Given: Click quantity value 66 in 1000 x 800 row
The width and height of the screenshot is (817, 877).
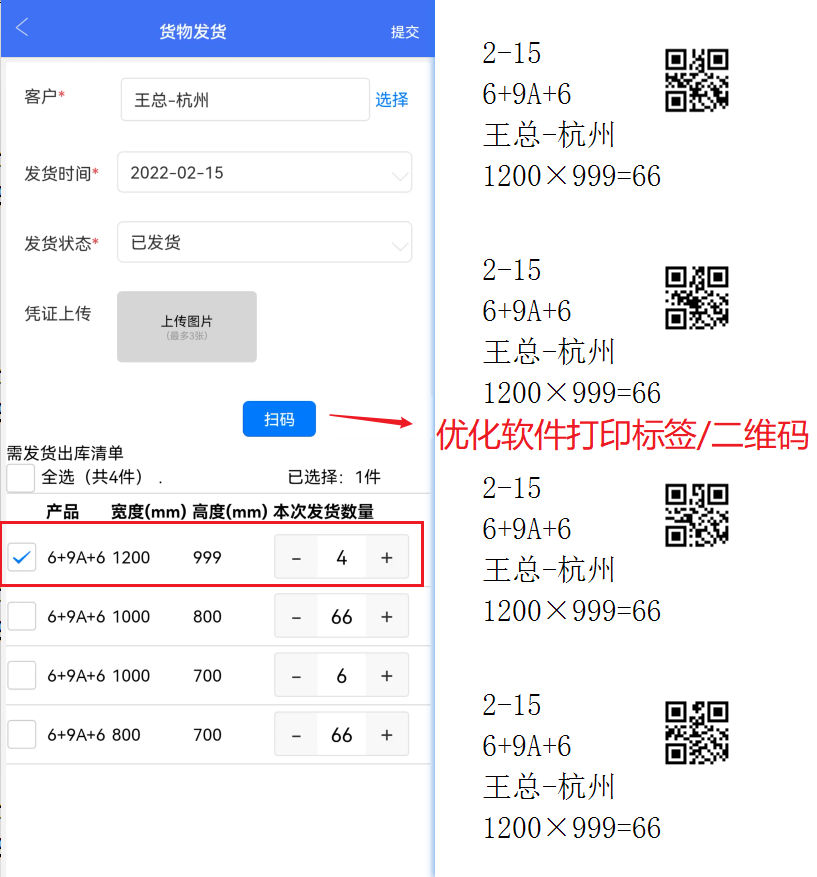Looking at the screenshot, I should click(342, 616).
